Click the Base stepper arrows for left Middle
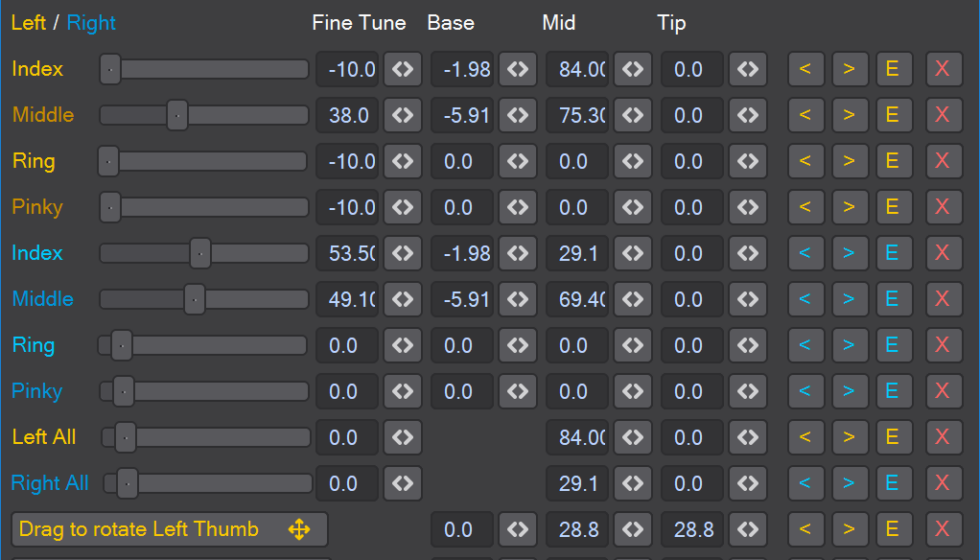 click(517, 115)
